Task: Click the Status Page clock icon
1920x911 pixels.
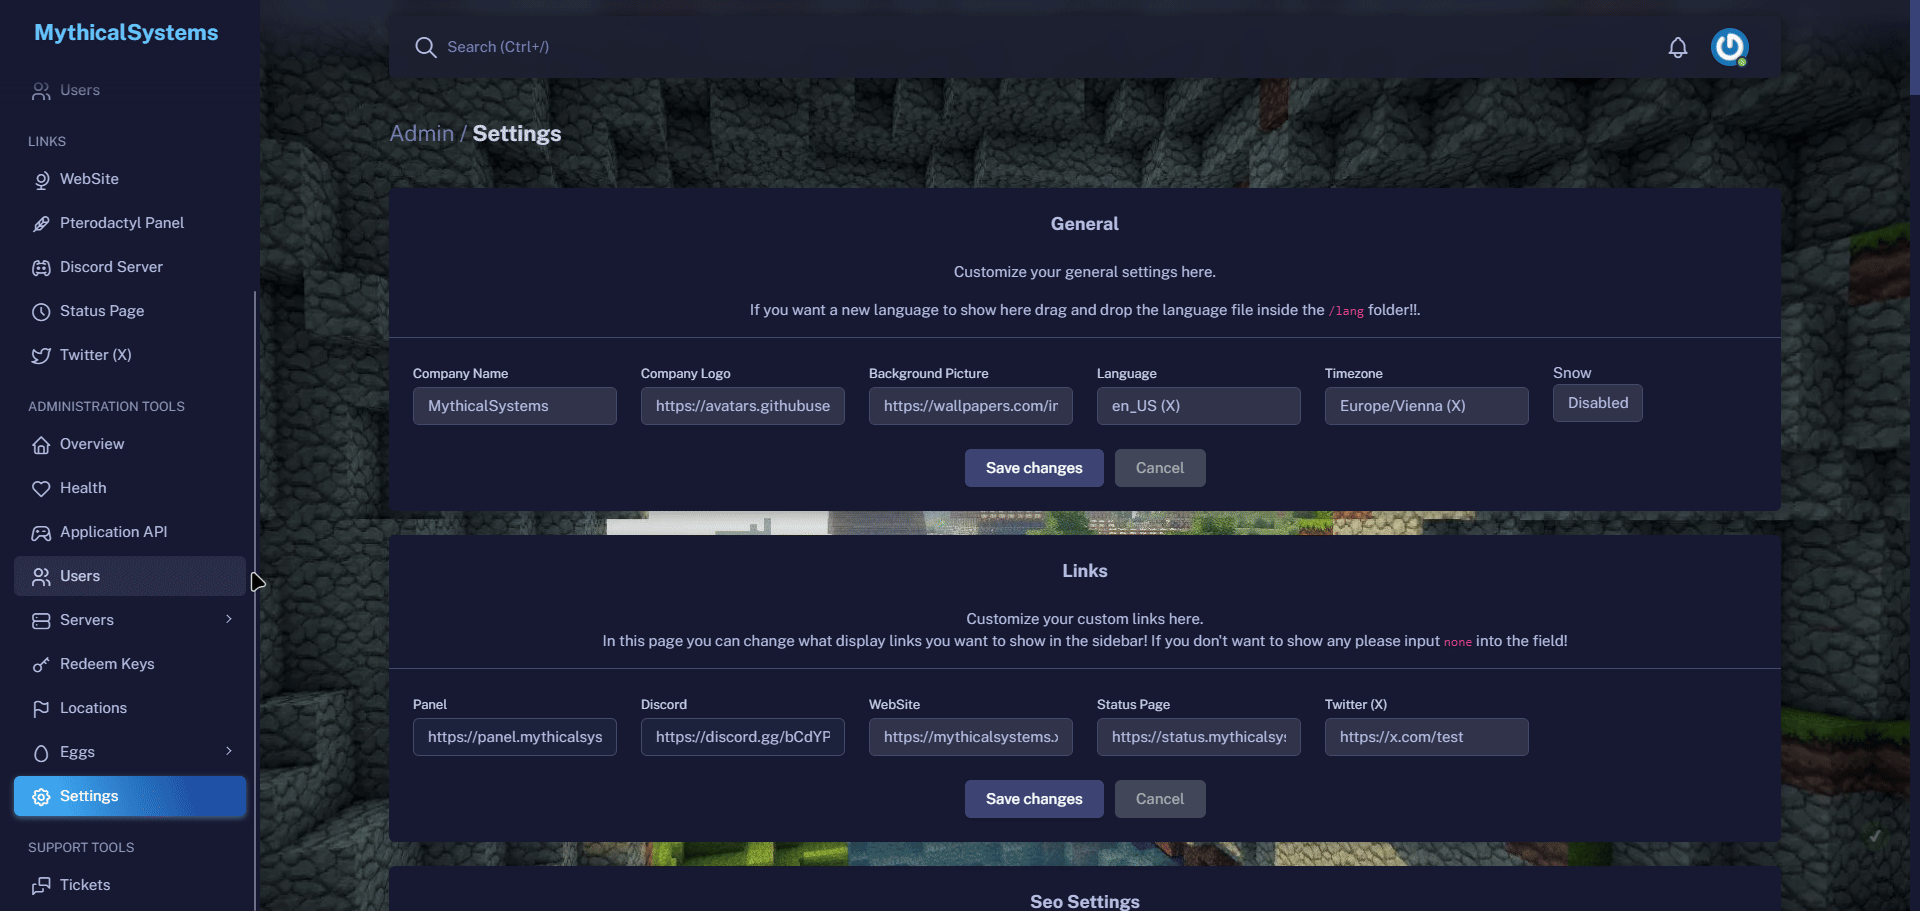Action: pos(41,312)
